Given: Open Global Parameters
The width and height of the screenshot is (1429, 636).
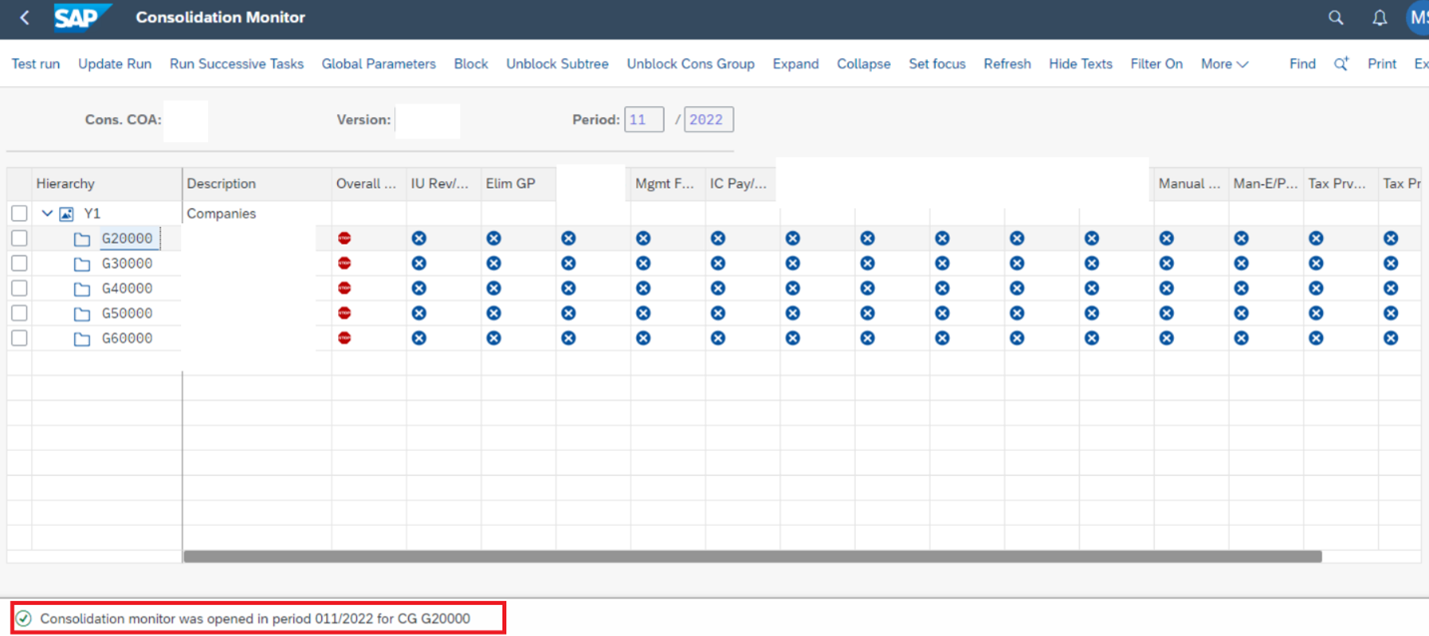Looking at the screenshot, I should tap(378, 64).
